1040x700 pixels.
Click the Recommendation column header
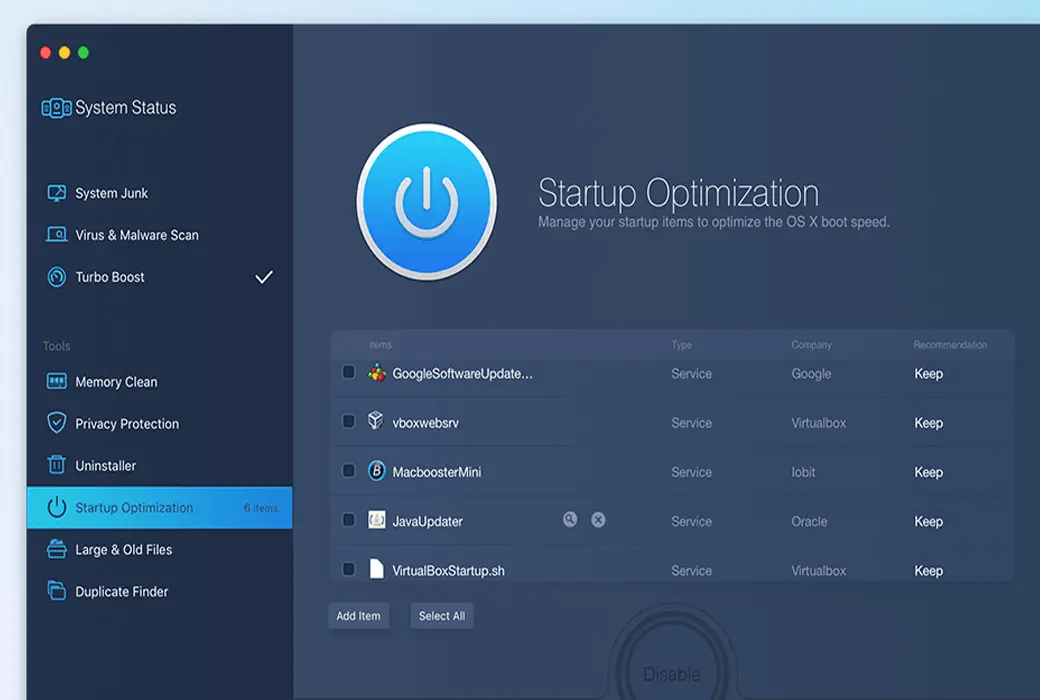pos(950,345)
